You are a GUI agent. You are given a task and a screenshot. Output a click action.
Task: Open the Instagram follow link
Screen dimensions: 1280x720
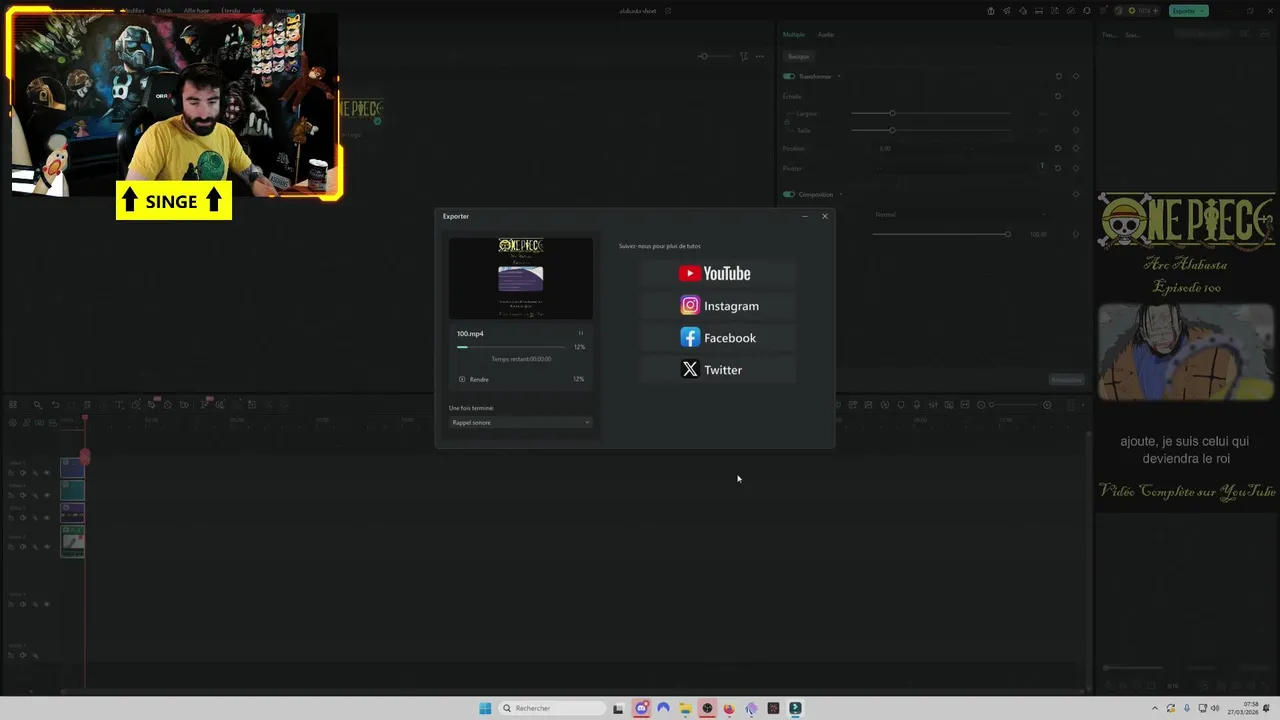click(717, 306)
